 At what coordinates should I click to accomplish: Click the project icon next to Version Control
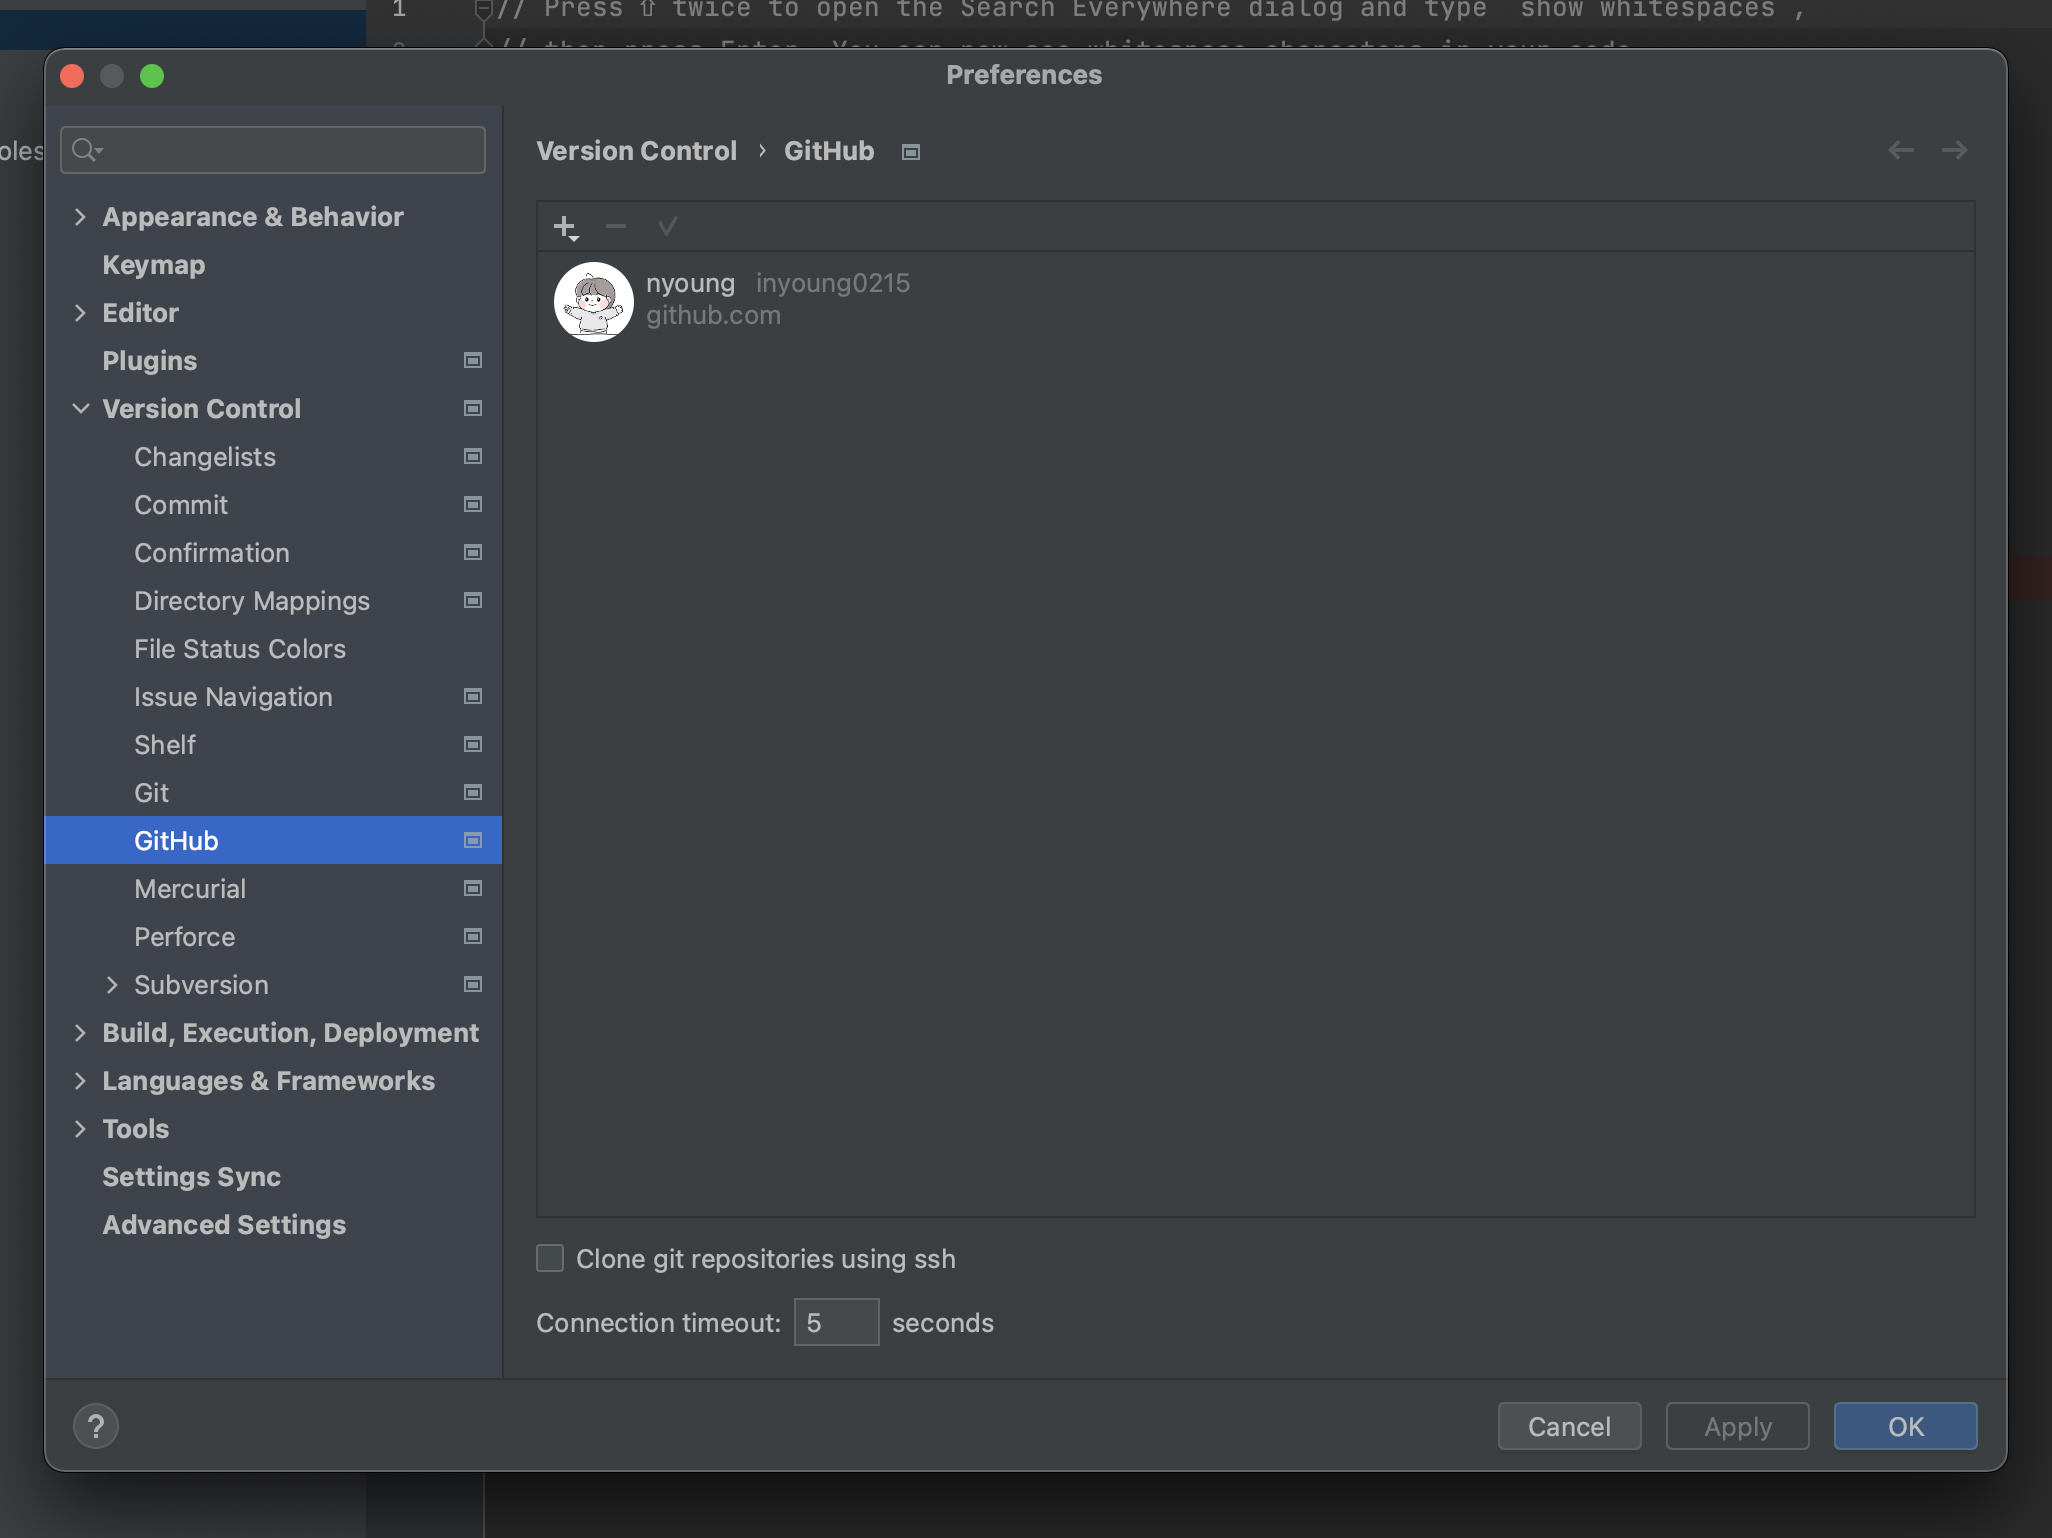(x=473, y=408)
